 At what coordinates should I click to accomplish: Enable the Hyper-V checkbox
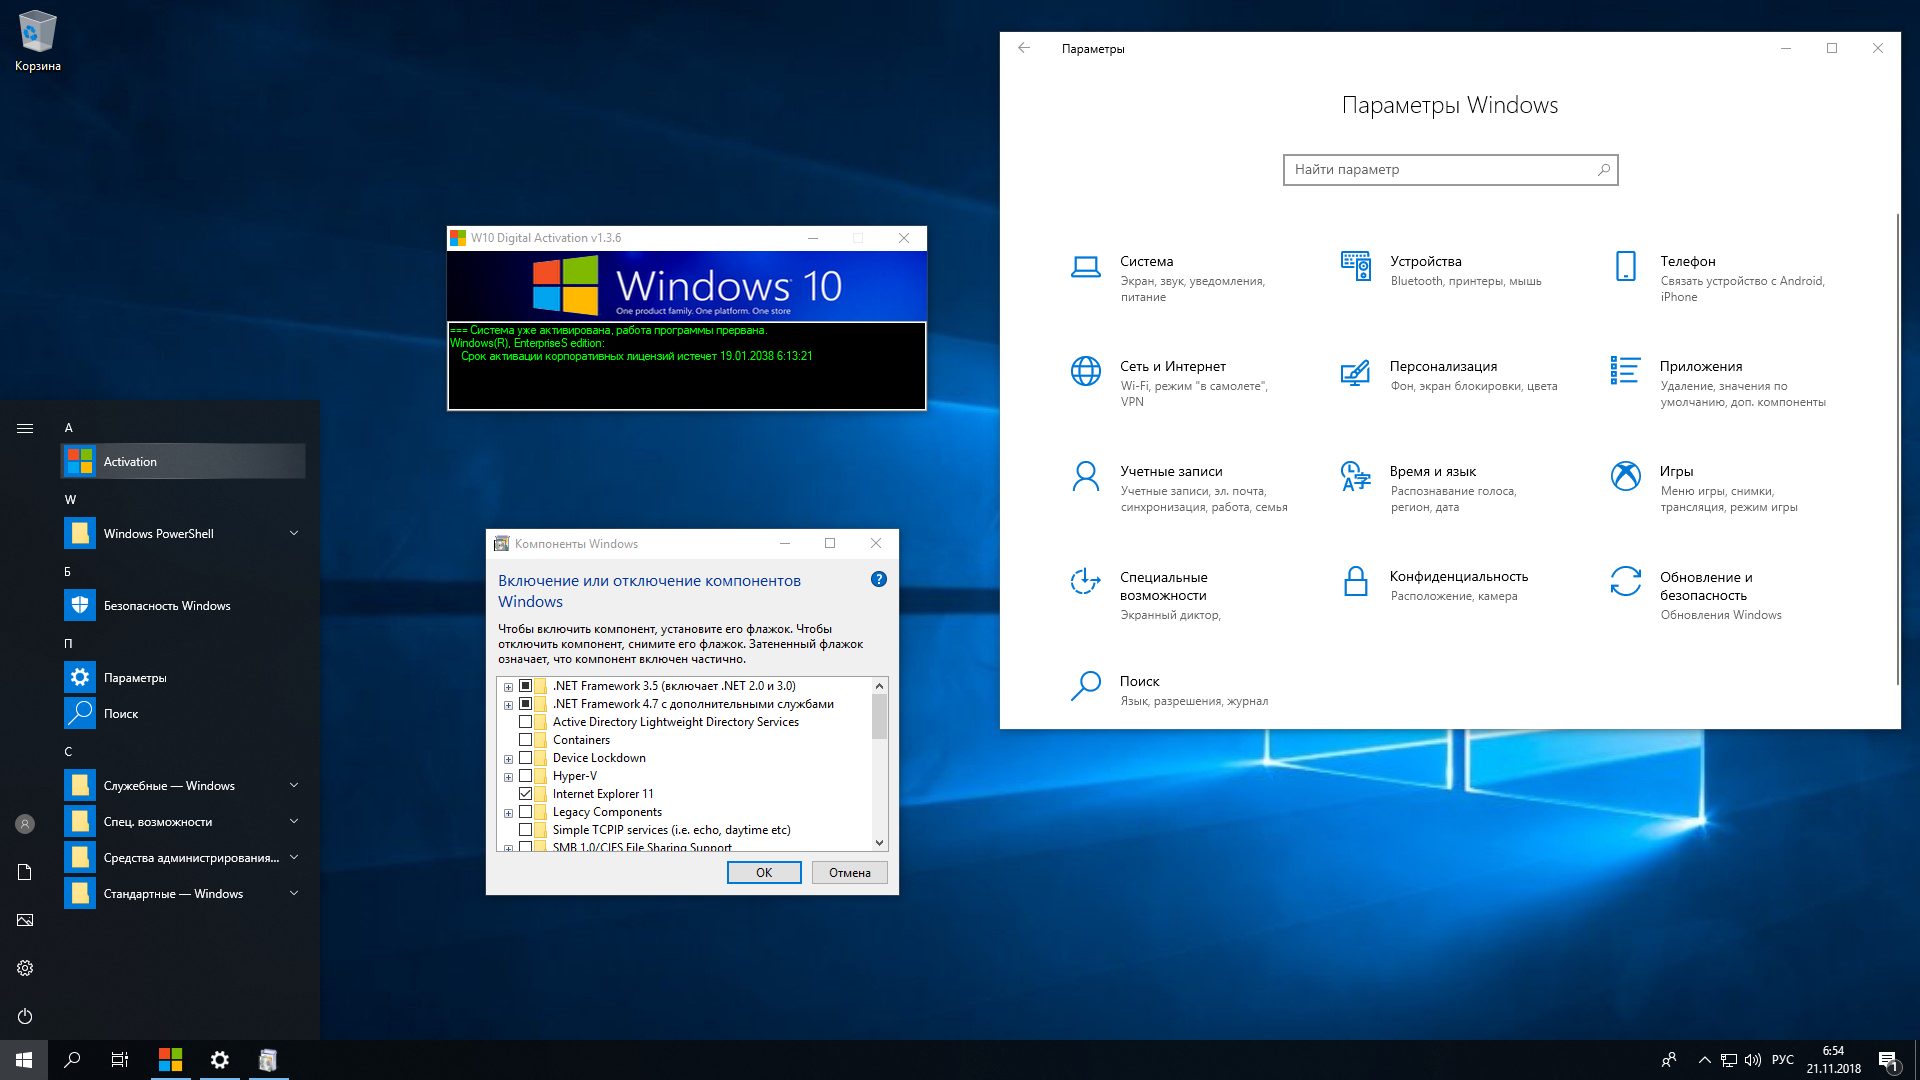coord(525,776)
